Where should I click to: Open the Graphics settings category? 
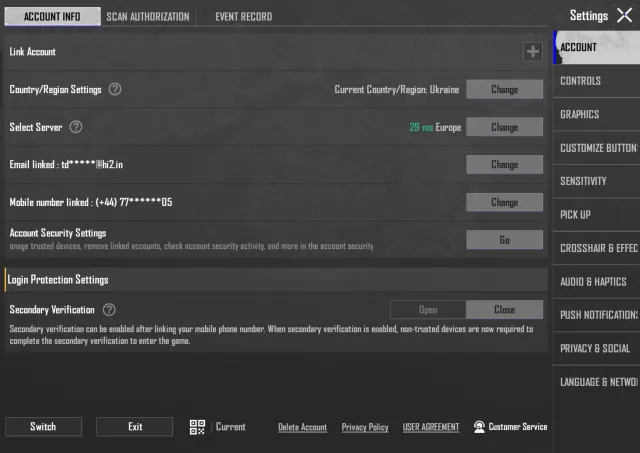[596, 114]
